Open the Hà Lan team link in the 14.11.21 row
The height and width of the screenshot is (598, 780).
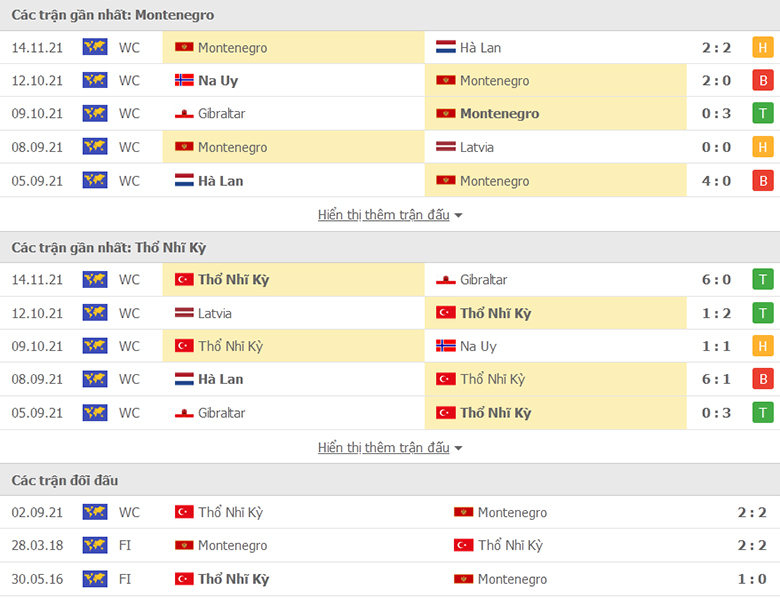coord(480,48)
